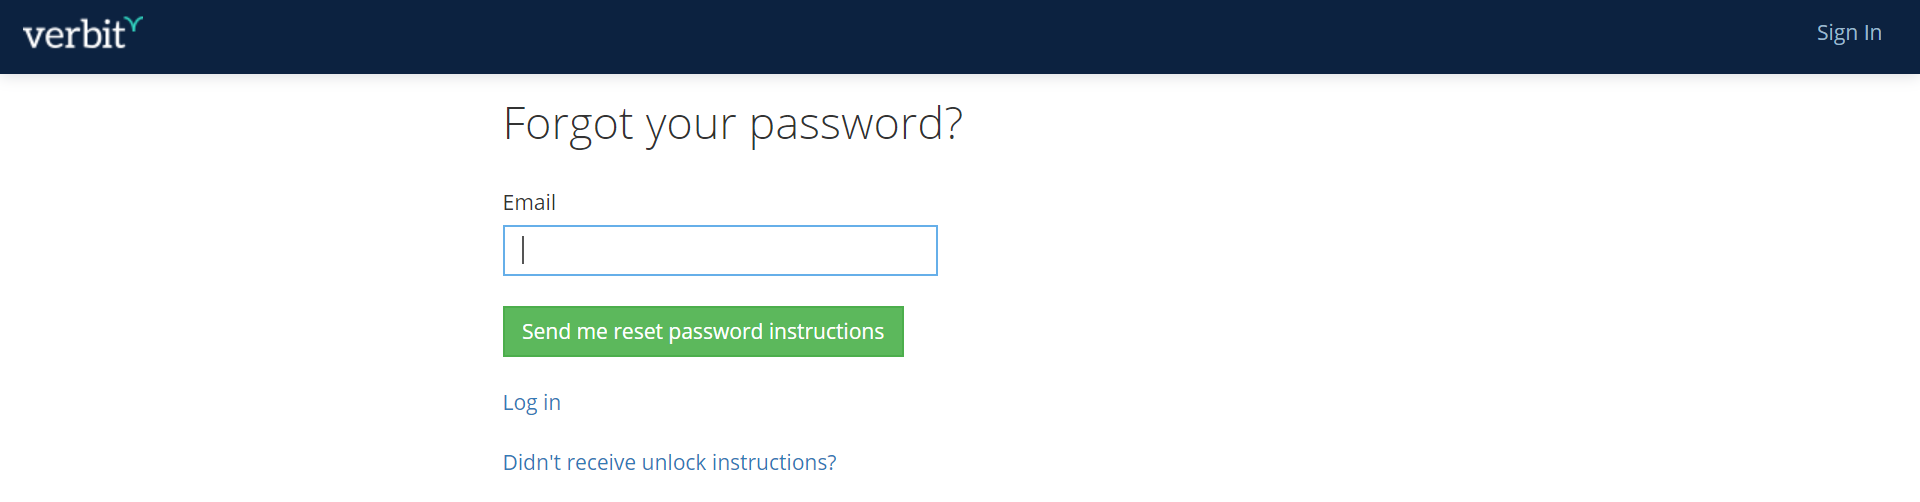The image size is (1920, 502).
Task: Click the green Send me reset button
Action: [703, 331]
